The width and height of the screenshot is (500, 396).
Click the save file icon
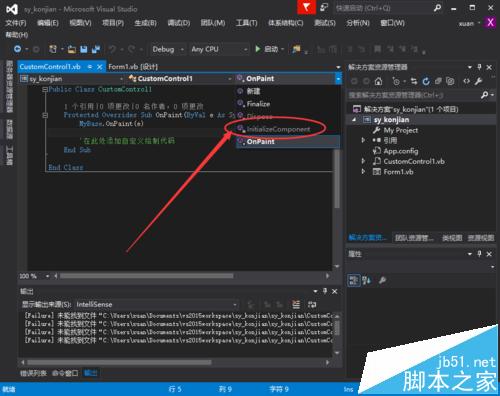coord(84,50)
